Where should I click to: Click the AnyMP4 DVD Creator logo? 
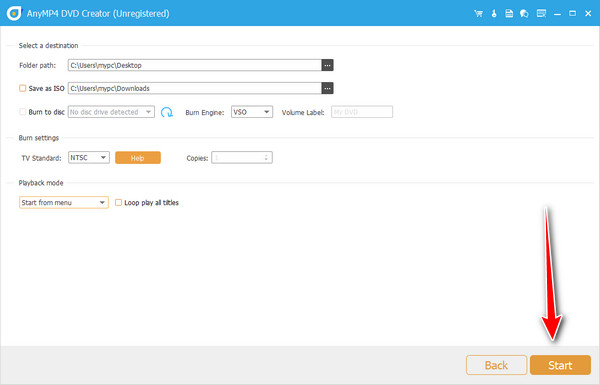(14, 13)
